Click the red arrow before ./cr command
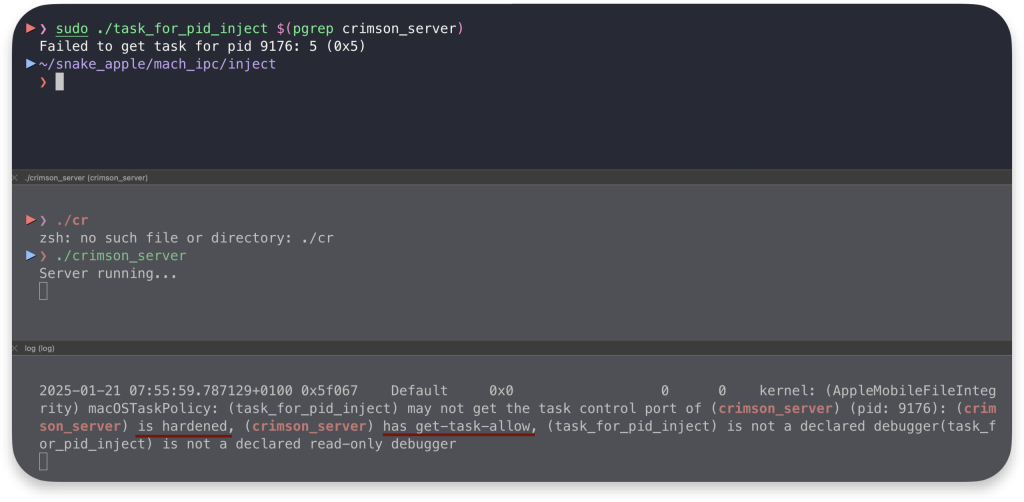The height and width of the screenshot is (502, 1024). click(31, 219)
